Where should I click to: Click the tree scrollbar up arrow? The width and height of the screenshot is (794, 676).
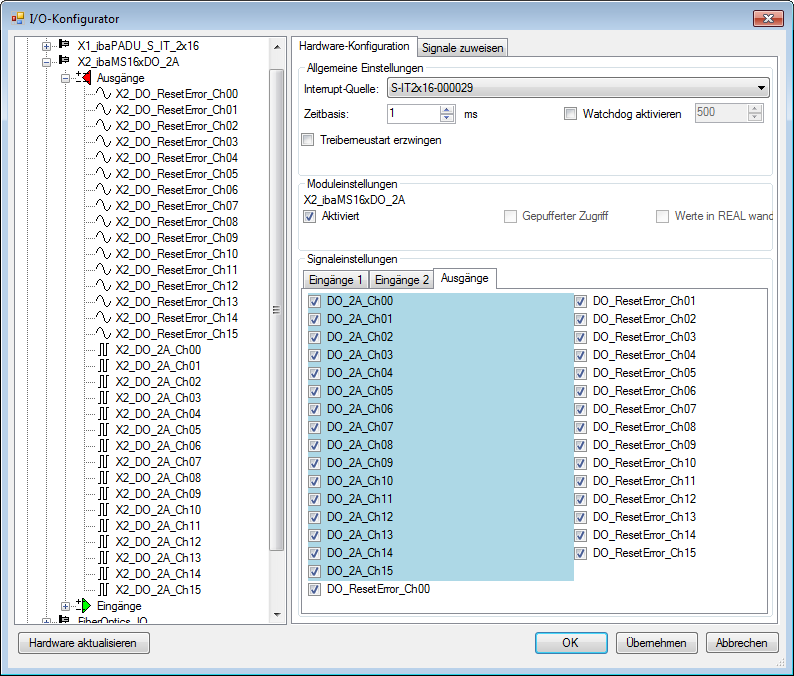pyautogui.click(x=276, y=47)
